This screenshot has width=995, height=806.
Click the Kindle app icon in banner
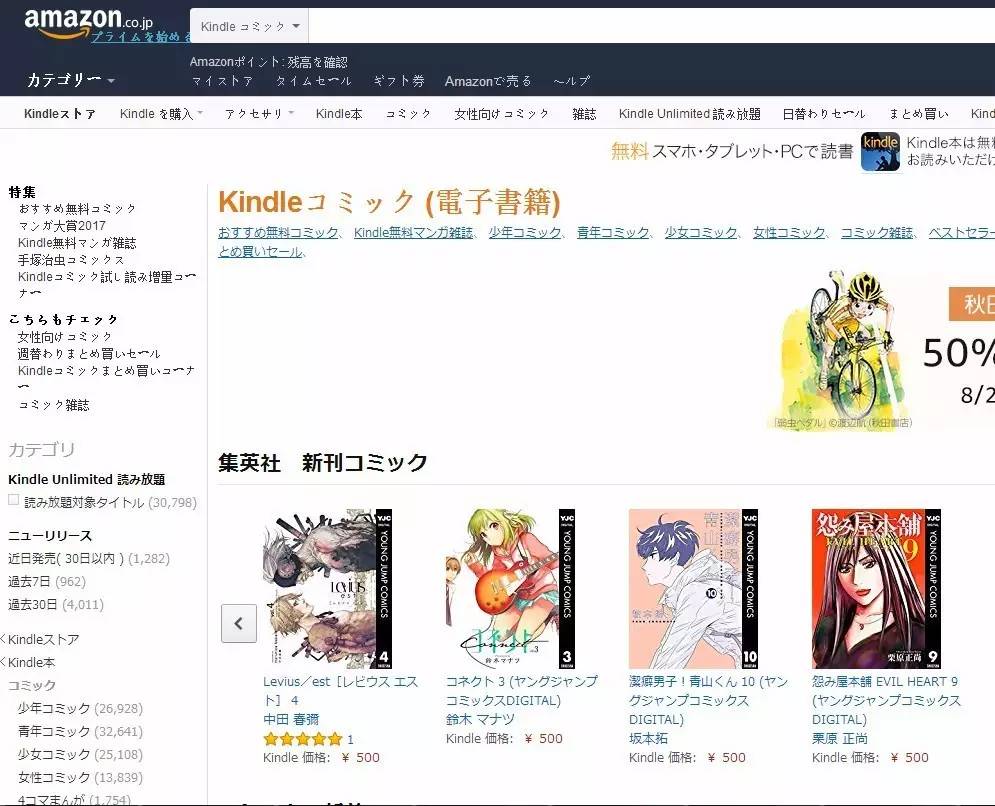tap(880, 152)
